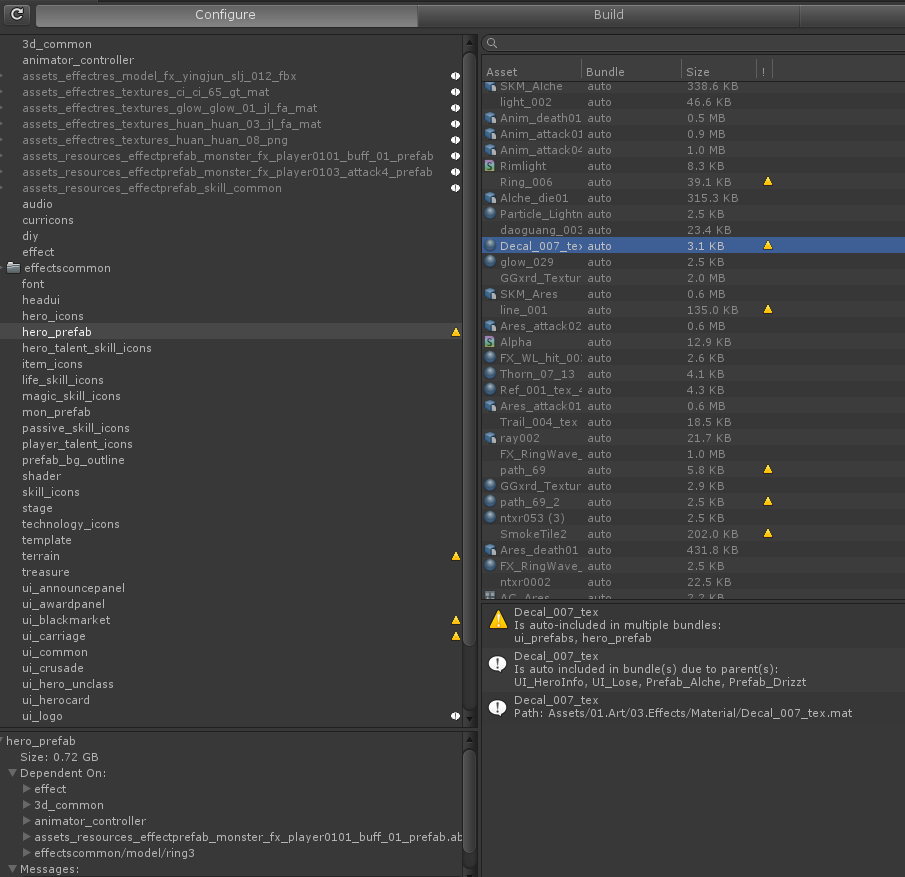Sort by the Asset column header
The image size is (905, 877).
click(531, 72)
